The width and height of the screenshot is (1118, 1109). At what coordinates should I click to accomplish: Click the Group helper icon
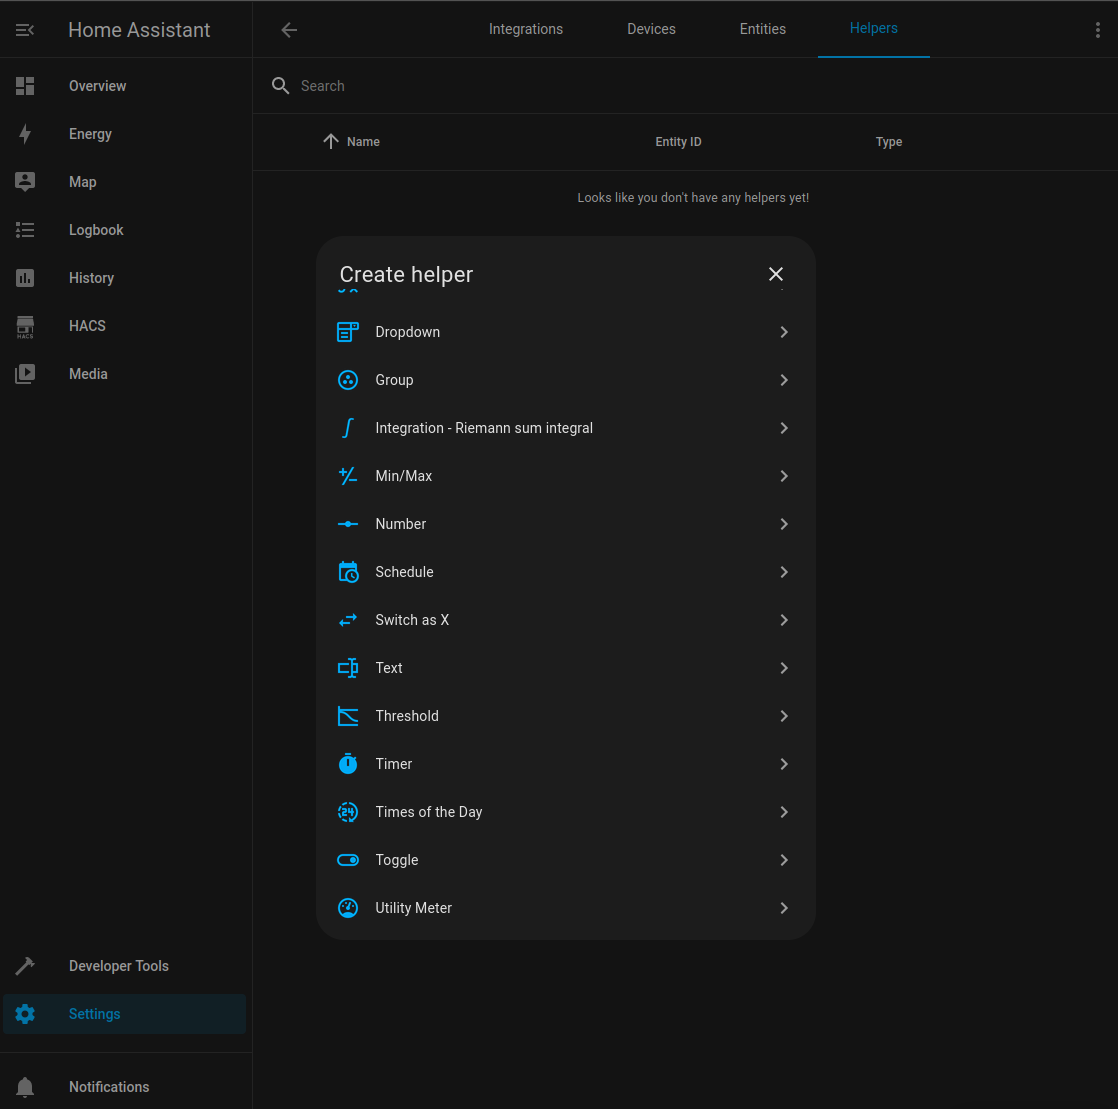point(347,380)
